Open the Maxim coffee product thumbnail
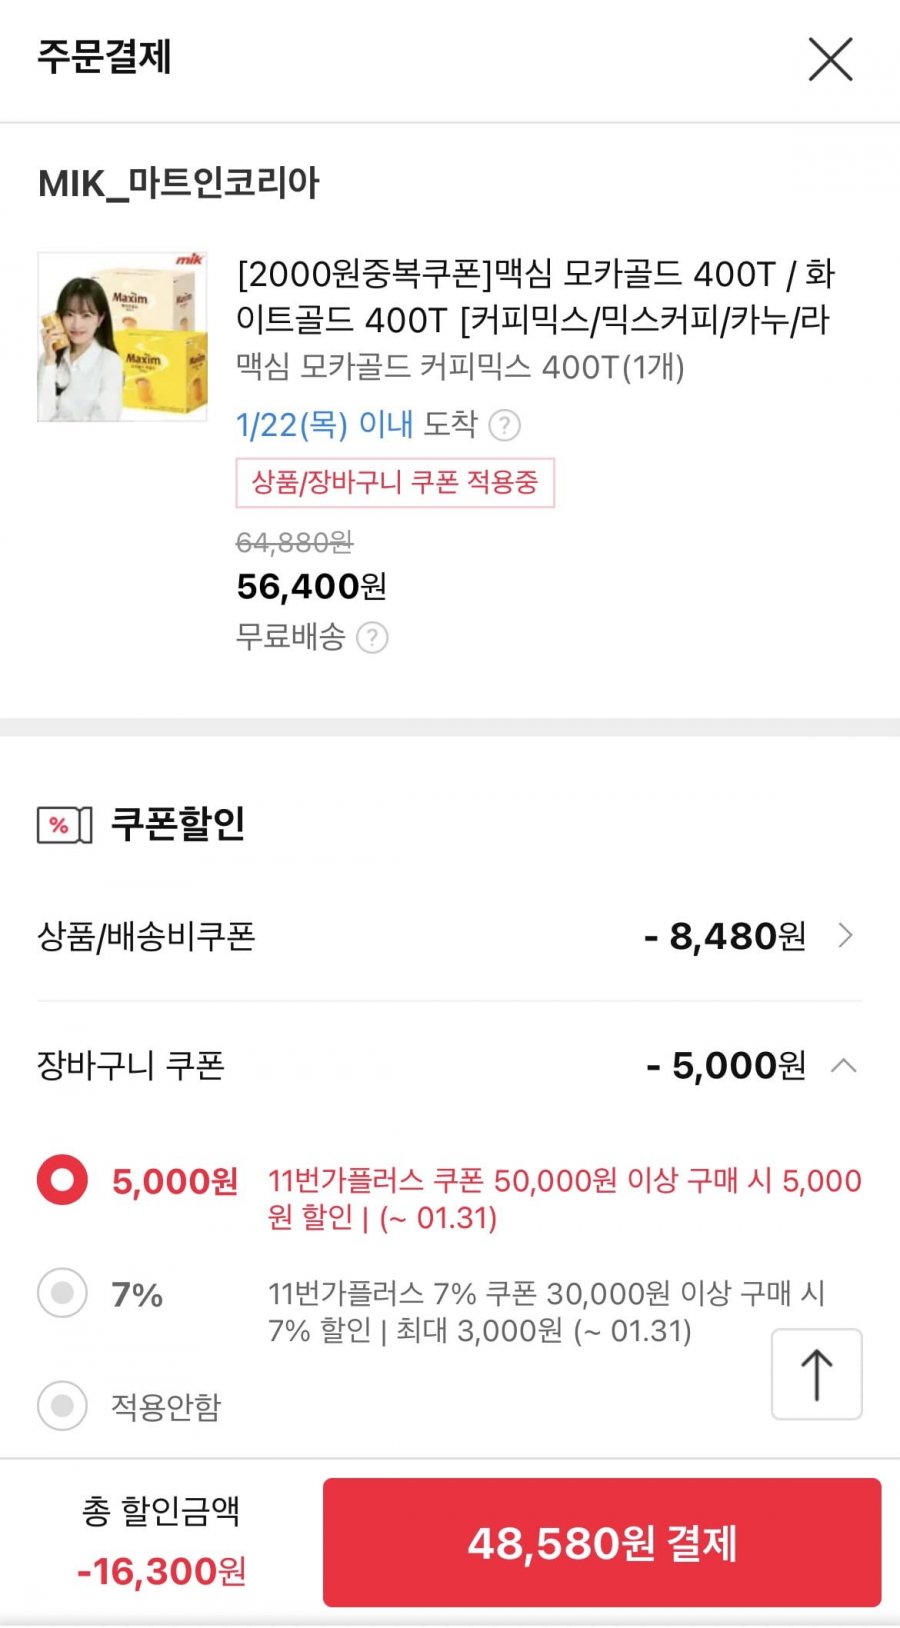 122,337
